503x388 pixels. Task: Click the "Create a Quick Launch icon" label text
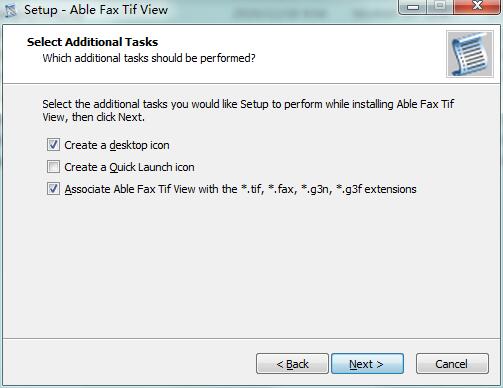(129, 167)
